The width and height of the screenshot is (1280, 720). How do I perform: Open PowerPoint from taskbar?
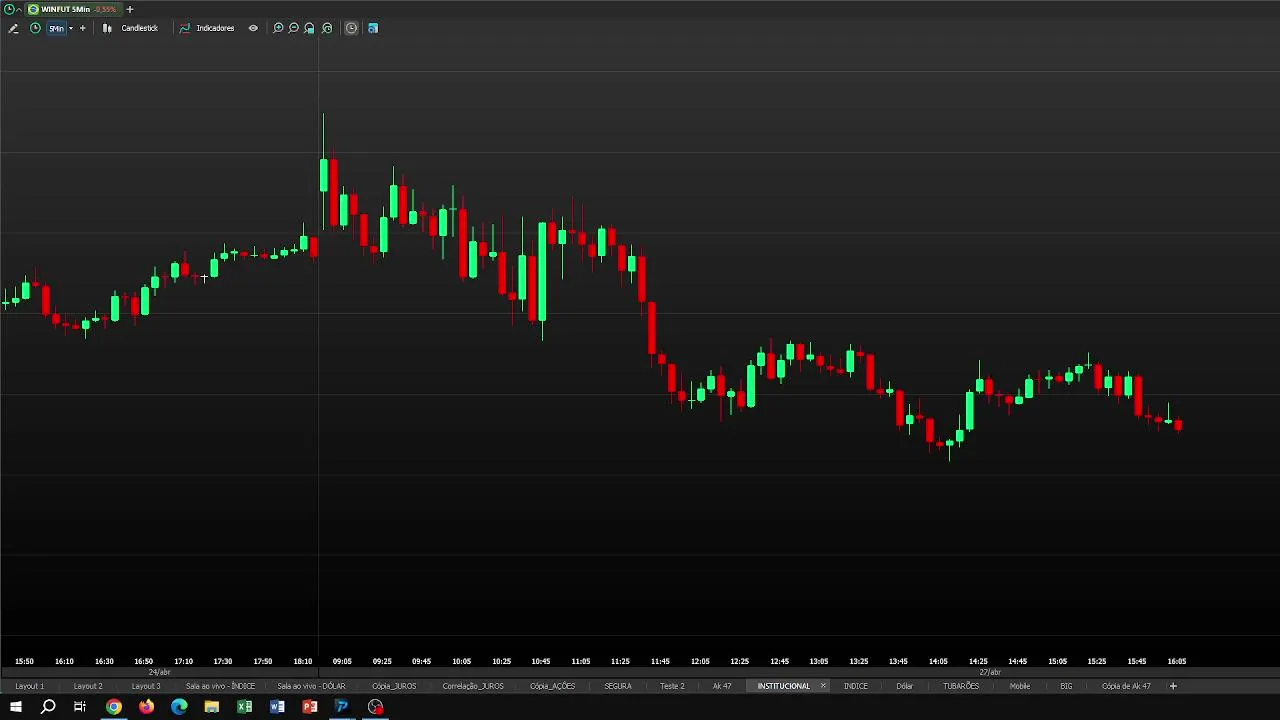(x=310, y=707)
